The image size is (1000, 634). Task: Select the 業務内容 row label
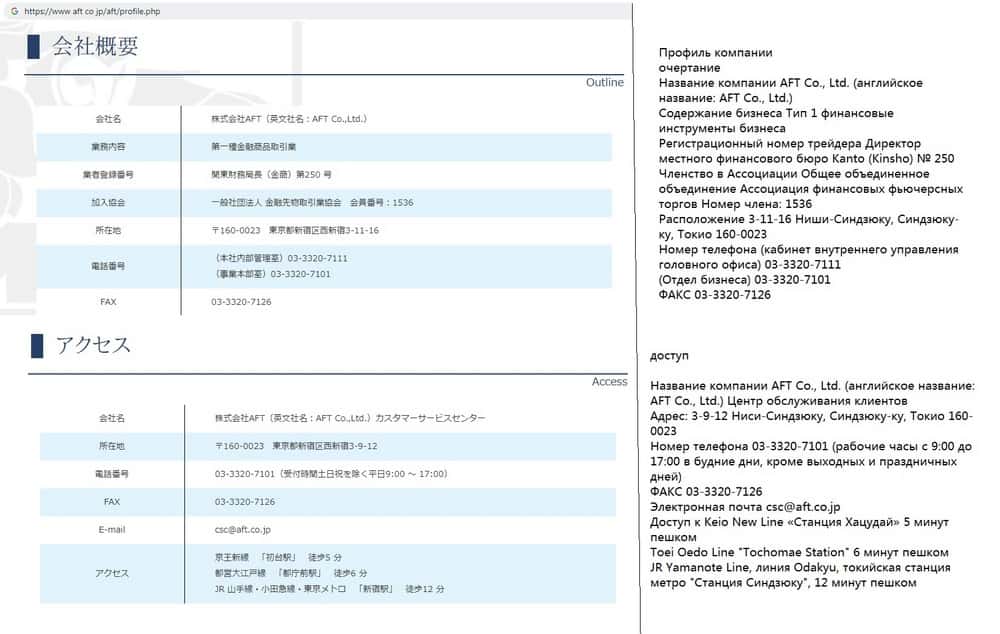[x=108, y=147]
